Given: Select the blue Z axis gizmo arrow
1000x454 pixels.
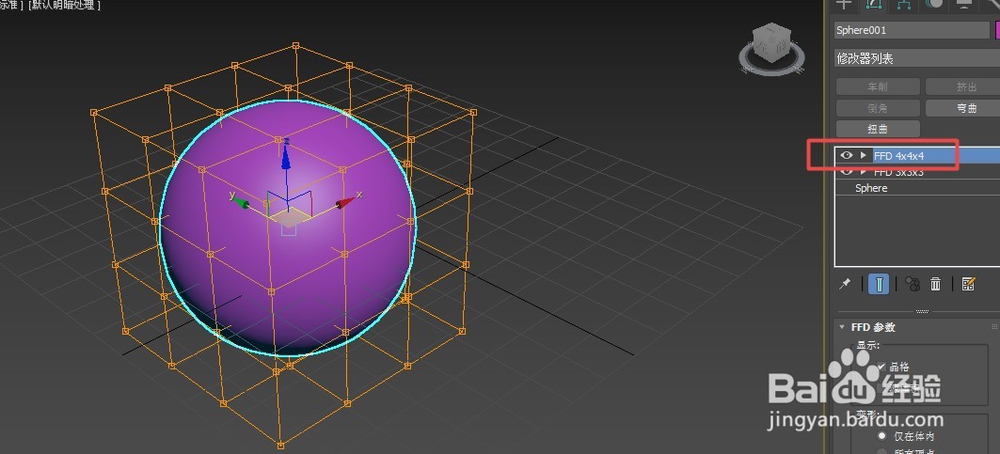Looking at the screenshot, I should coord(286,156).
